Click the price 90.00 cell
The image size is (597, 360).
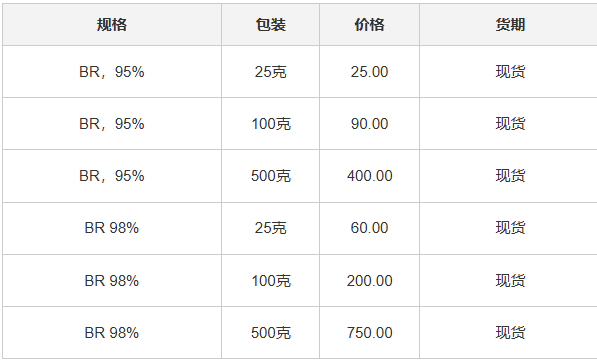369,124
